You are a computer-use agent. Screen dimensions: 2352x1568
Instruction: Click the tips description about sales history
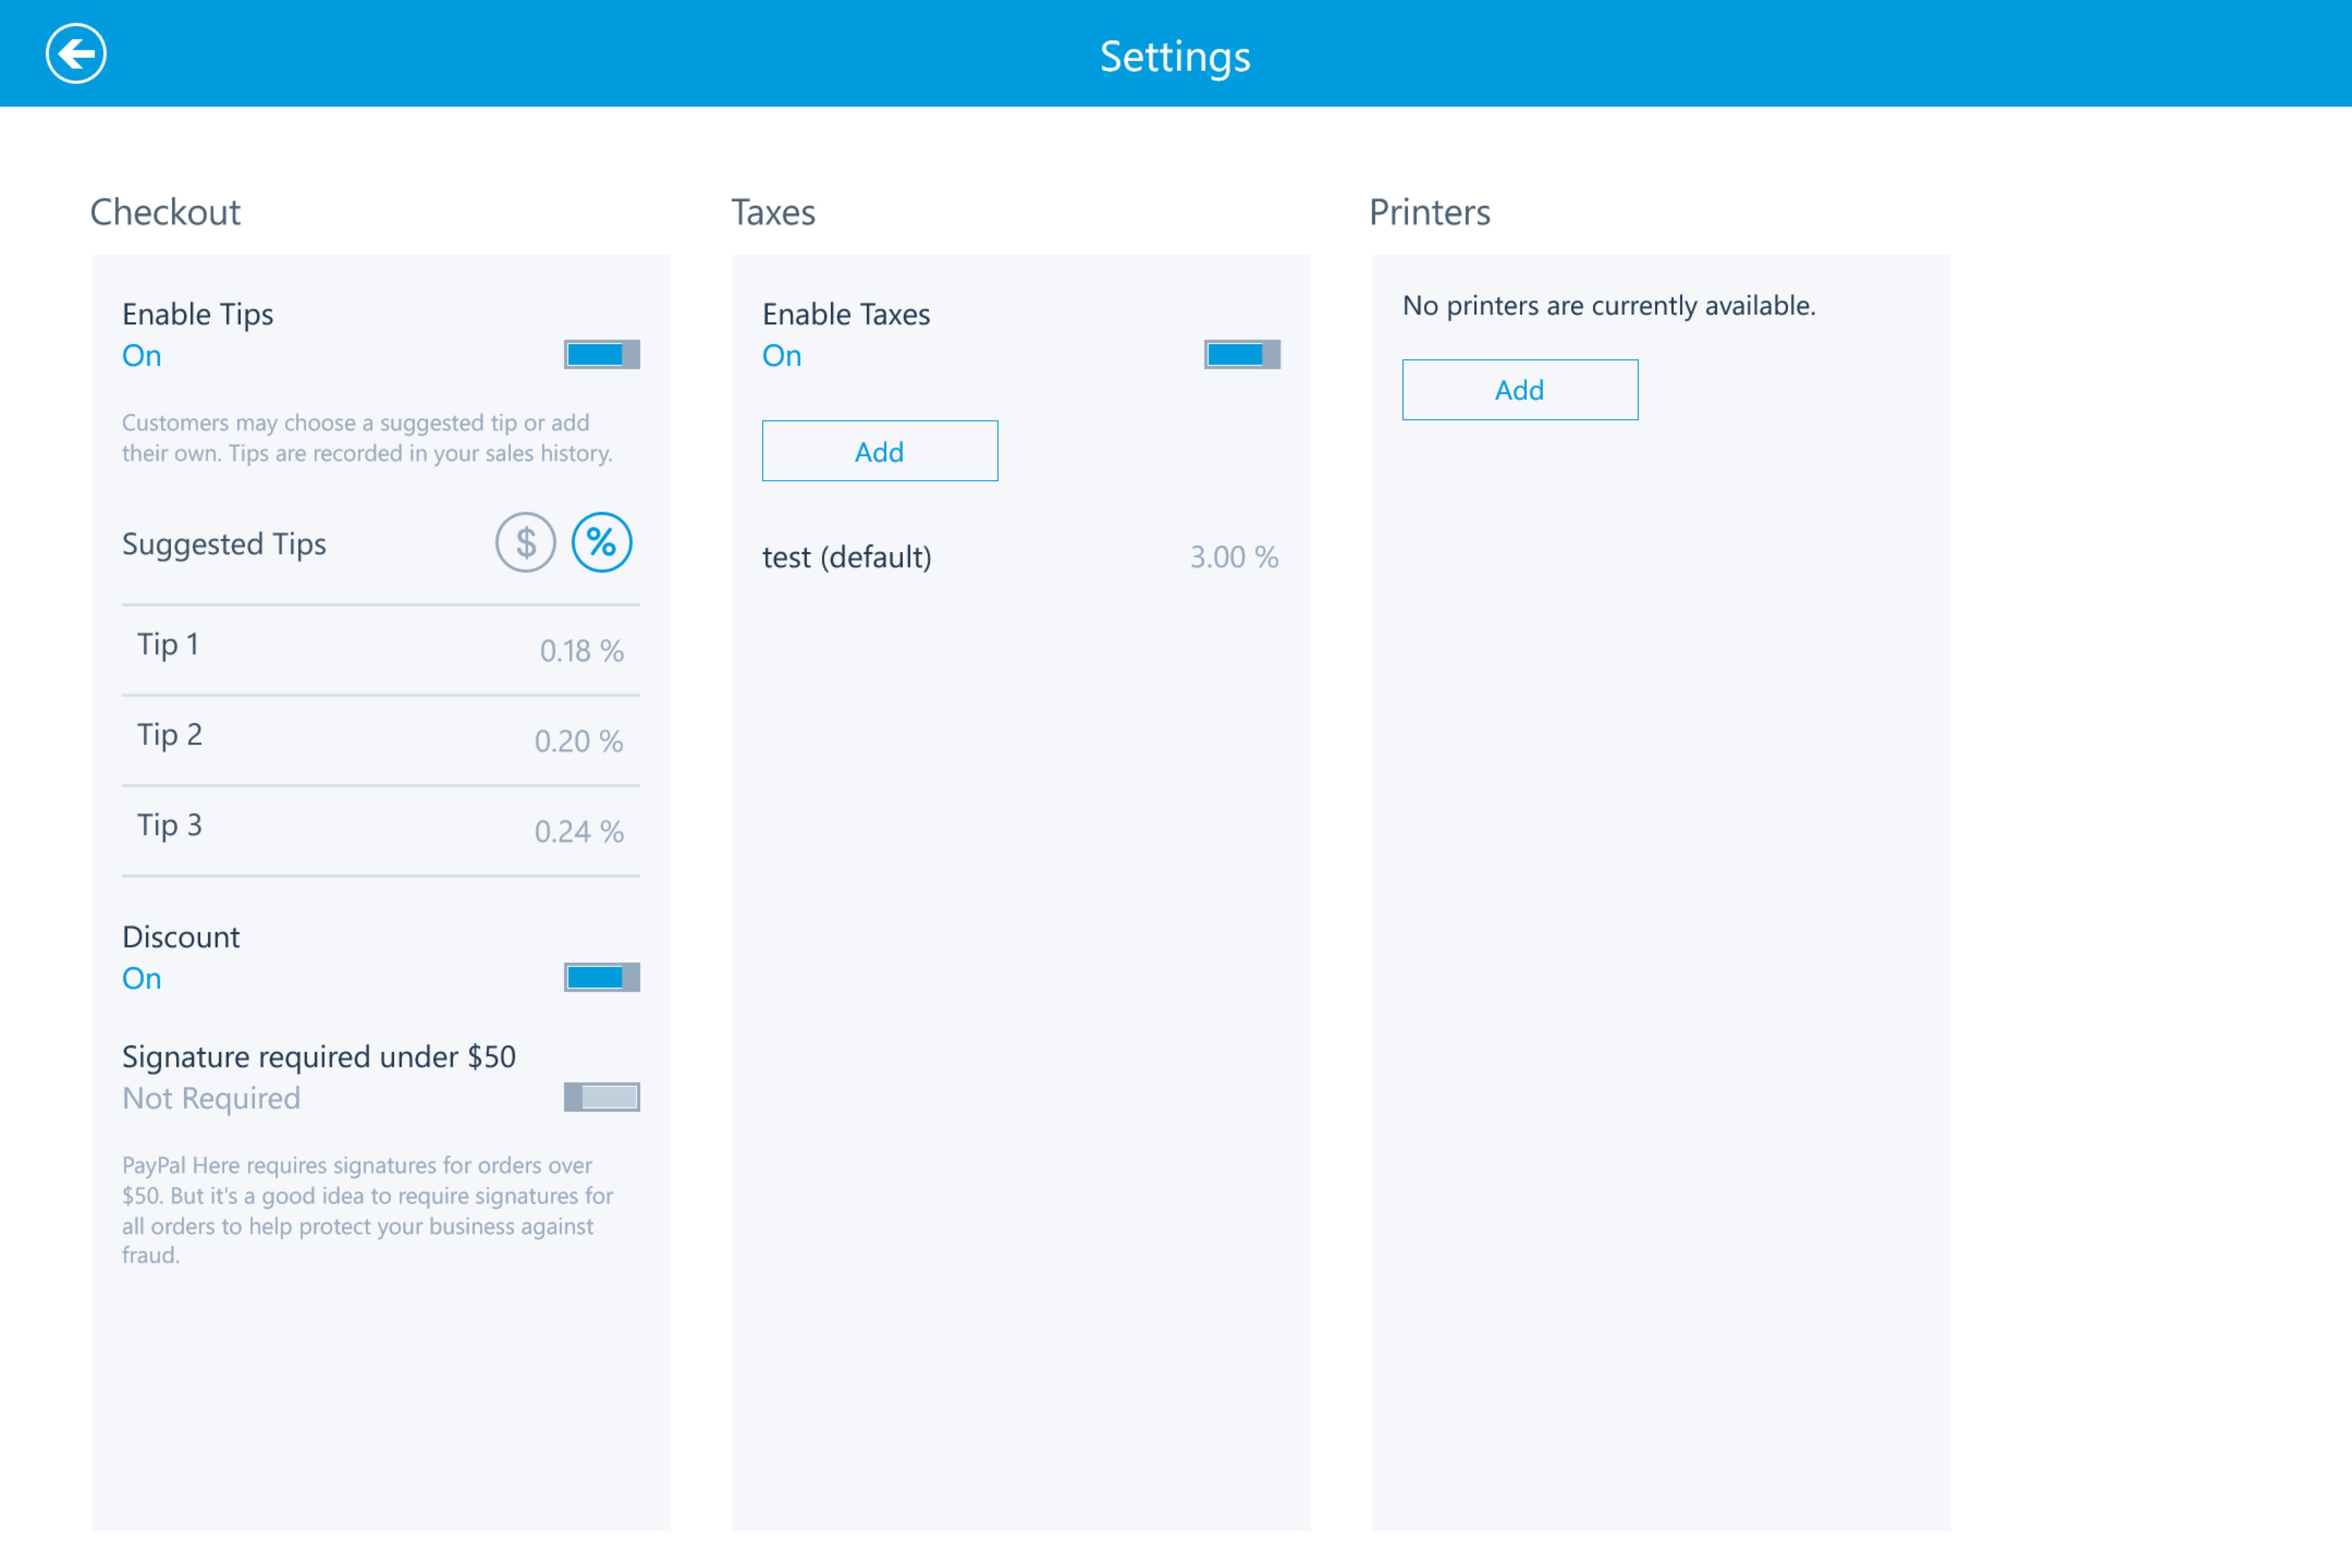(x=367, y=438)
